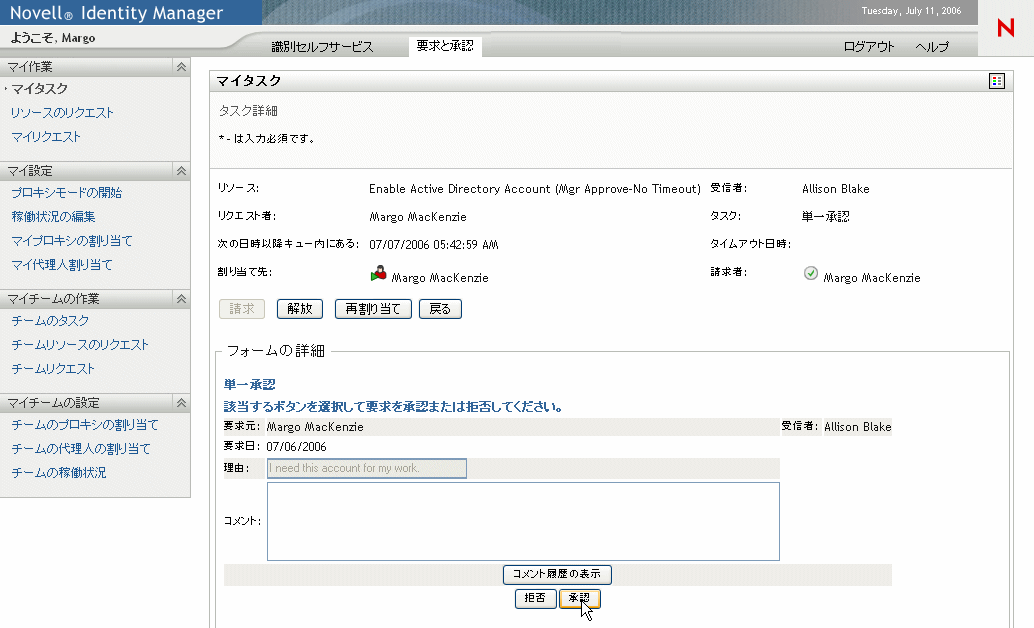Viewport: 1034px width, 628px height.
Task: Collapse the マイ作業 section
Action: click(181, 67)
